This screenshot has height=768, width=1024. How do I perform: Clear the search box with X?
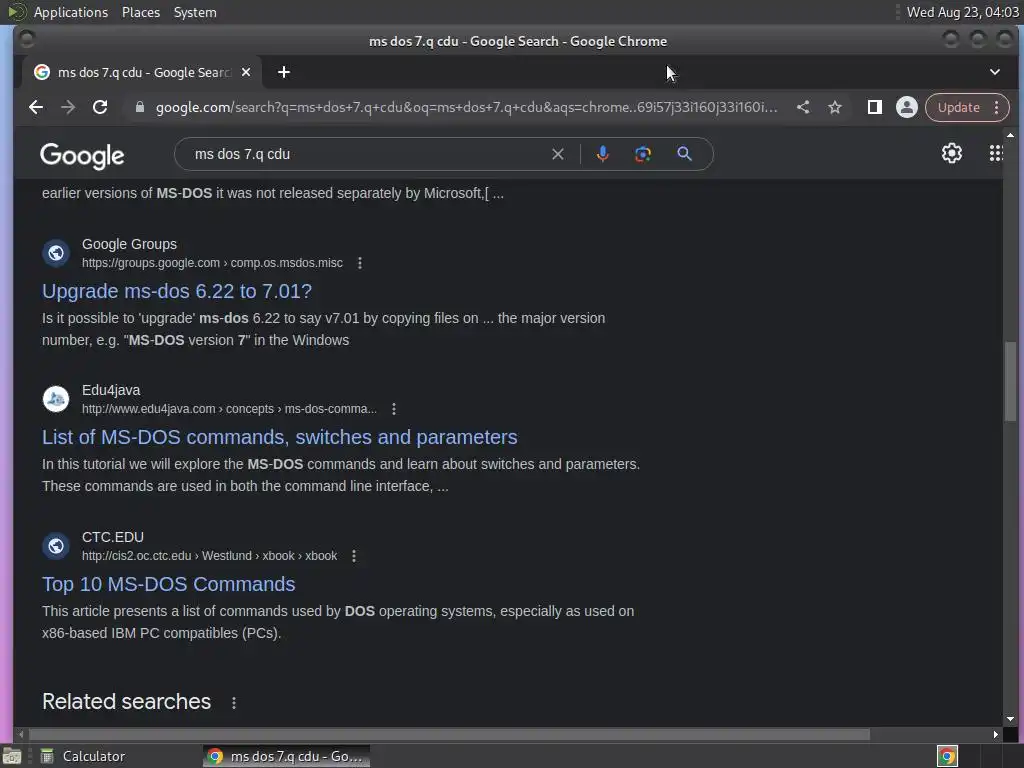click(558, 154)
